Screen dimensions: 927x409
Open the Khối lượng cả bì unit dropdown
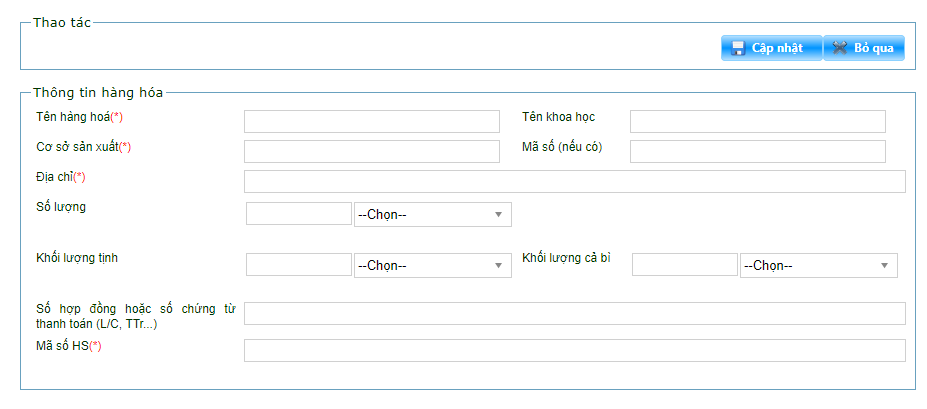pos(818,265)
